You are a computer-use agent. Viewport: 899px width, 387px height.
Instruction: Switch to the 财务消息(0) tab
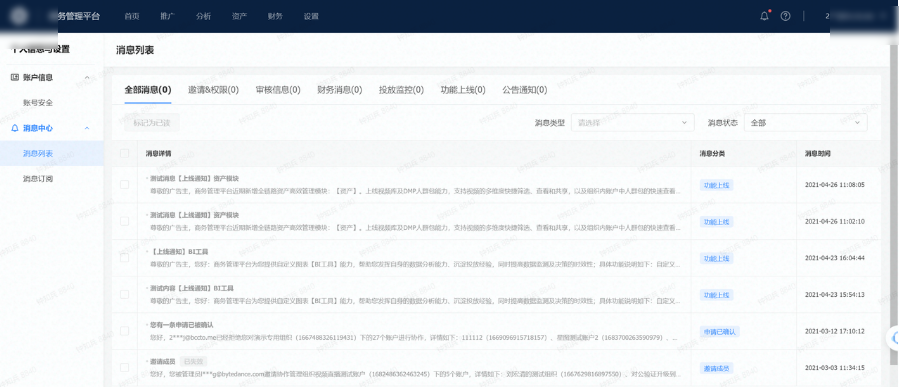[x=340, y=90]
